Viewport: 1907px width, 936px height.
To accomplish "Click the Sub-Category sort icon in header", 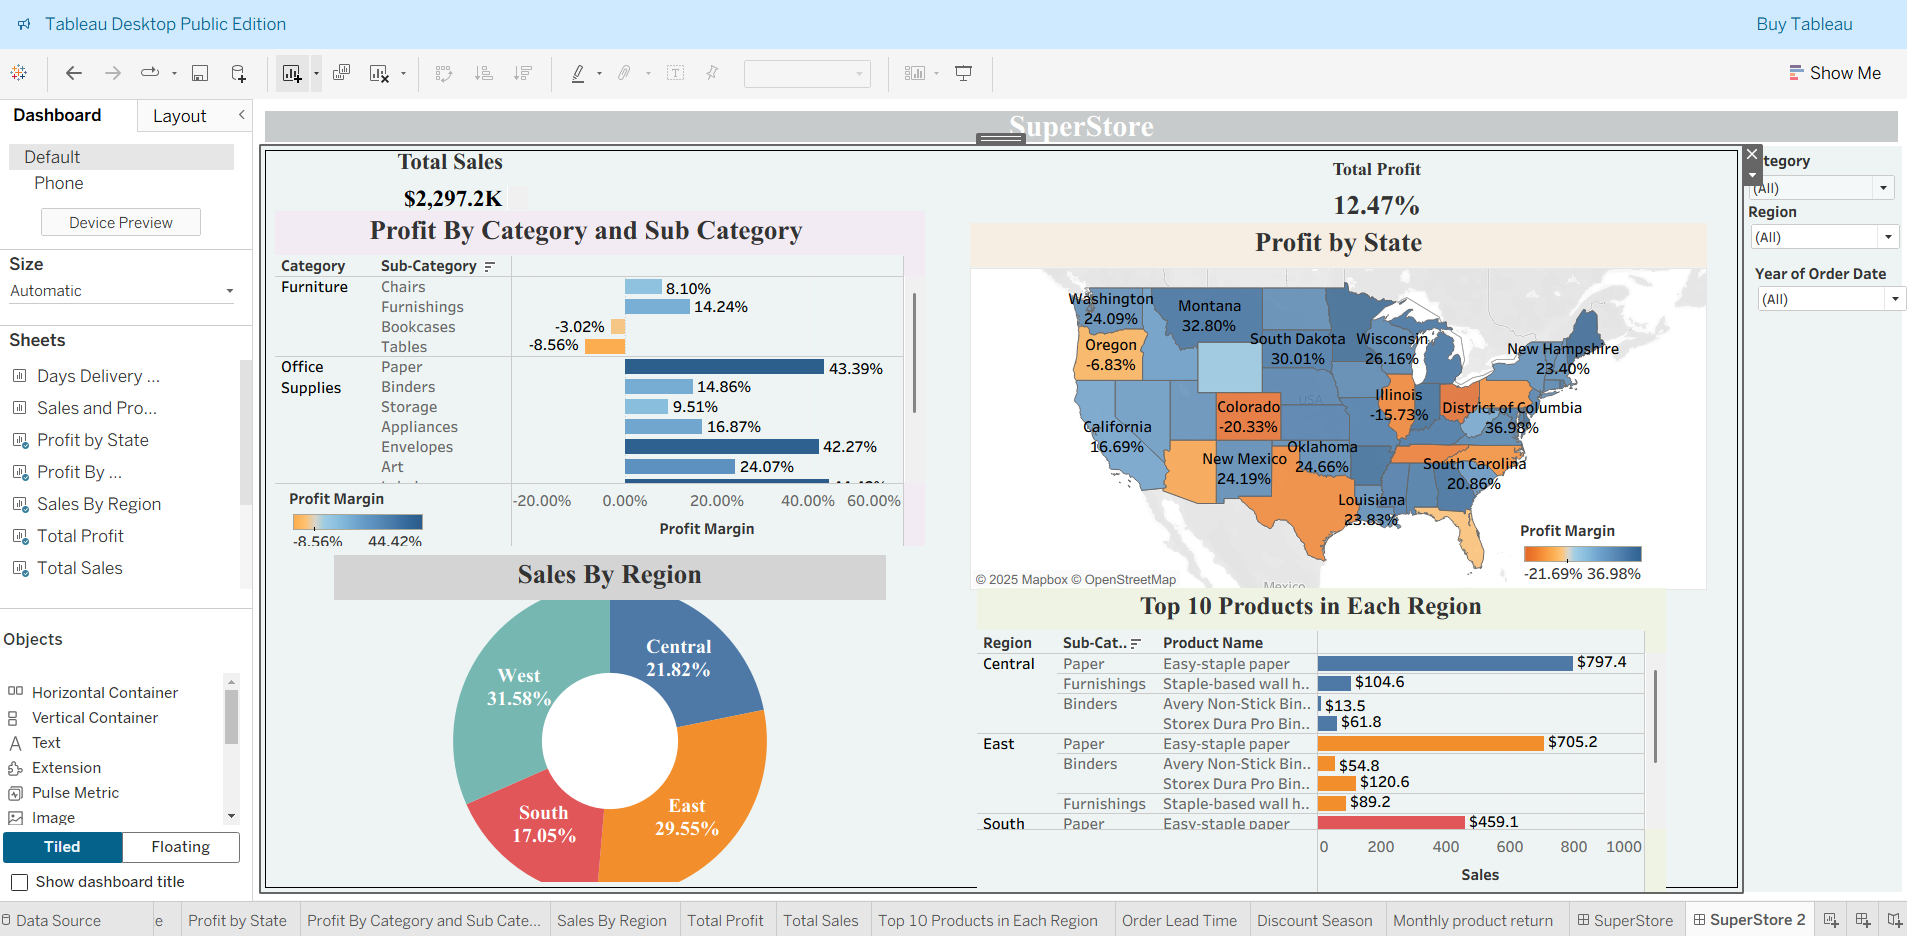I will 489,266.
